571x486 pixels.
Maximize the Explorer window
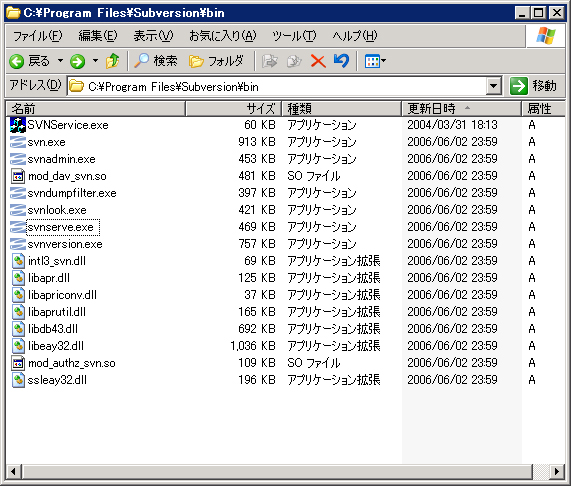539,13
